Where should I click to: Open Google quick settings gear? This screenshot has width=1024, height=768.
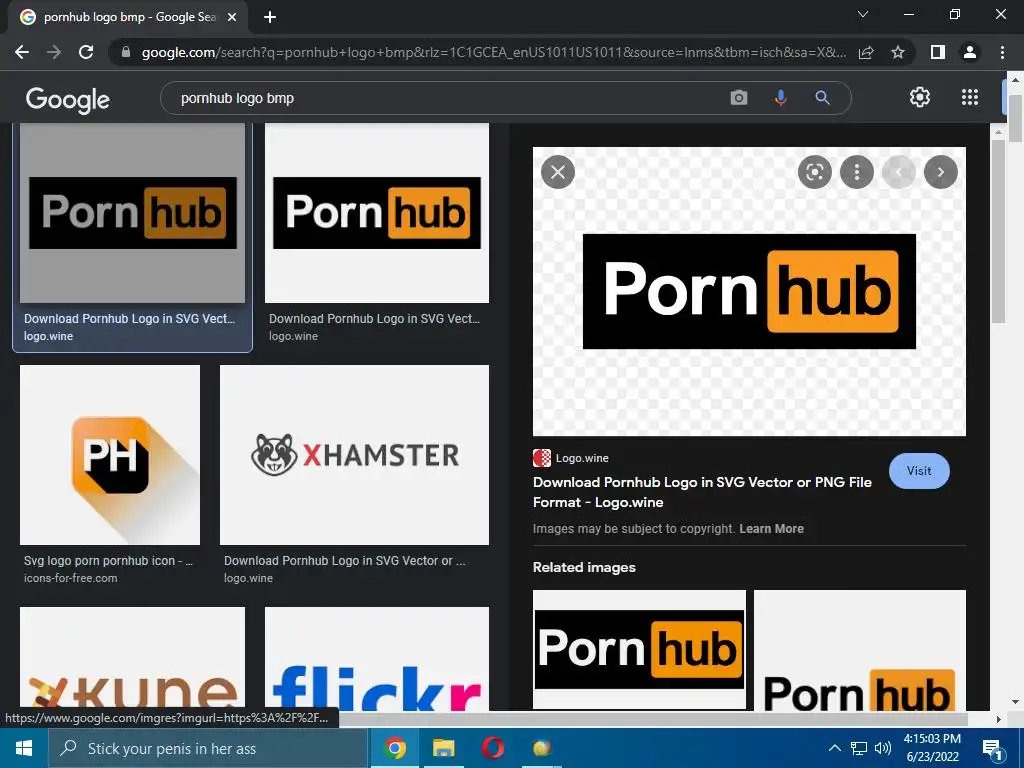[920, 97]
